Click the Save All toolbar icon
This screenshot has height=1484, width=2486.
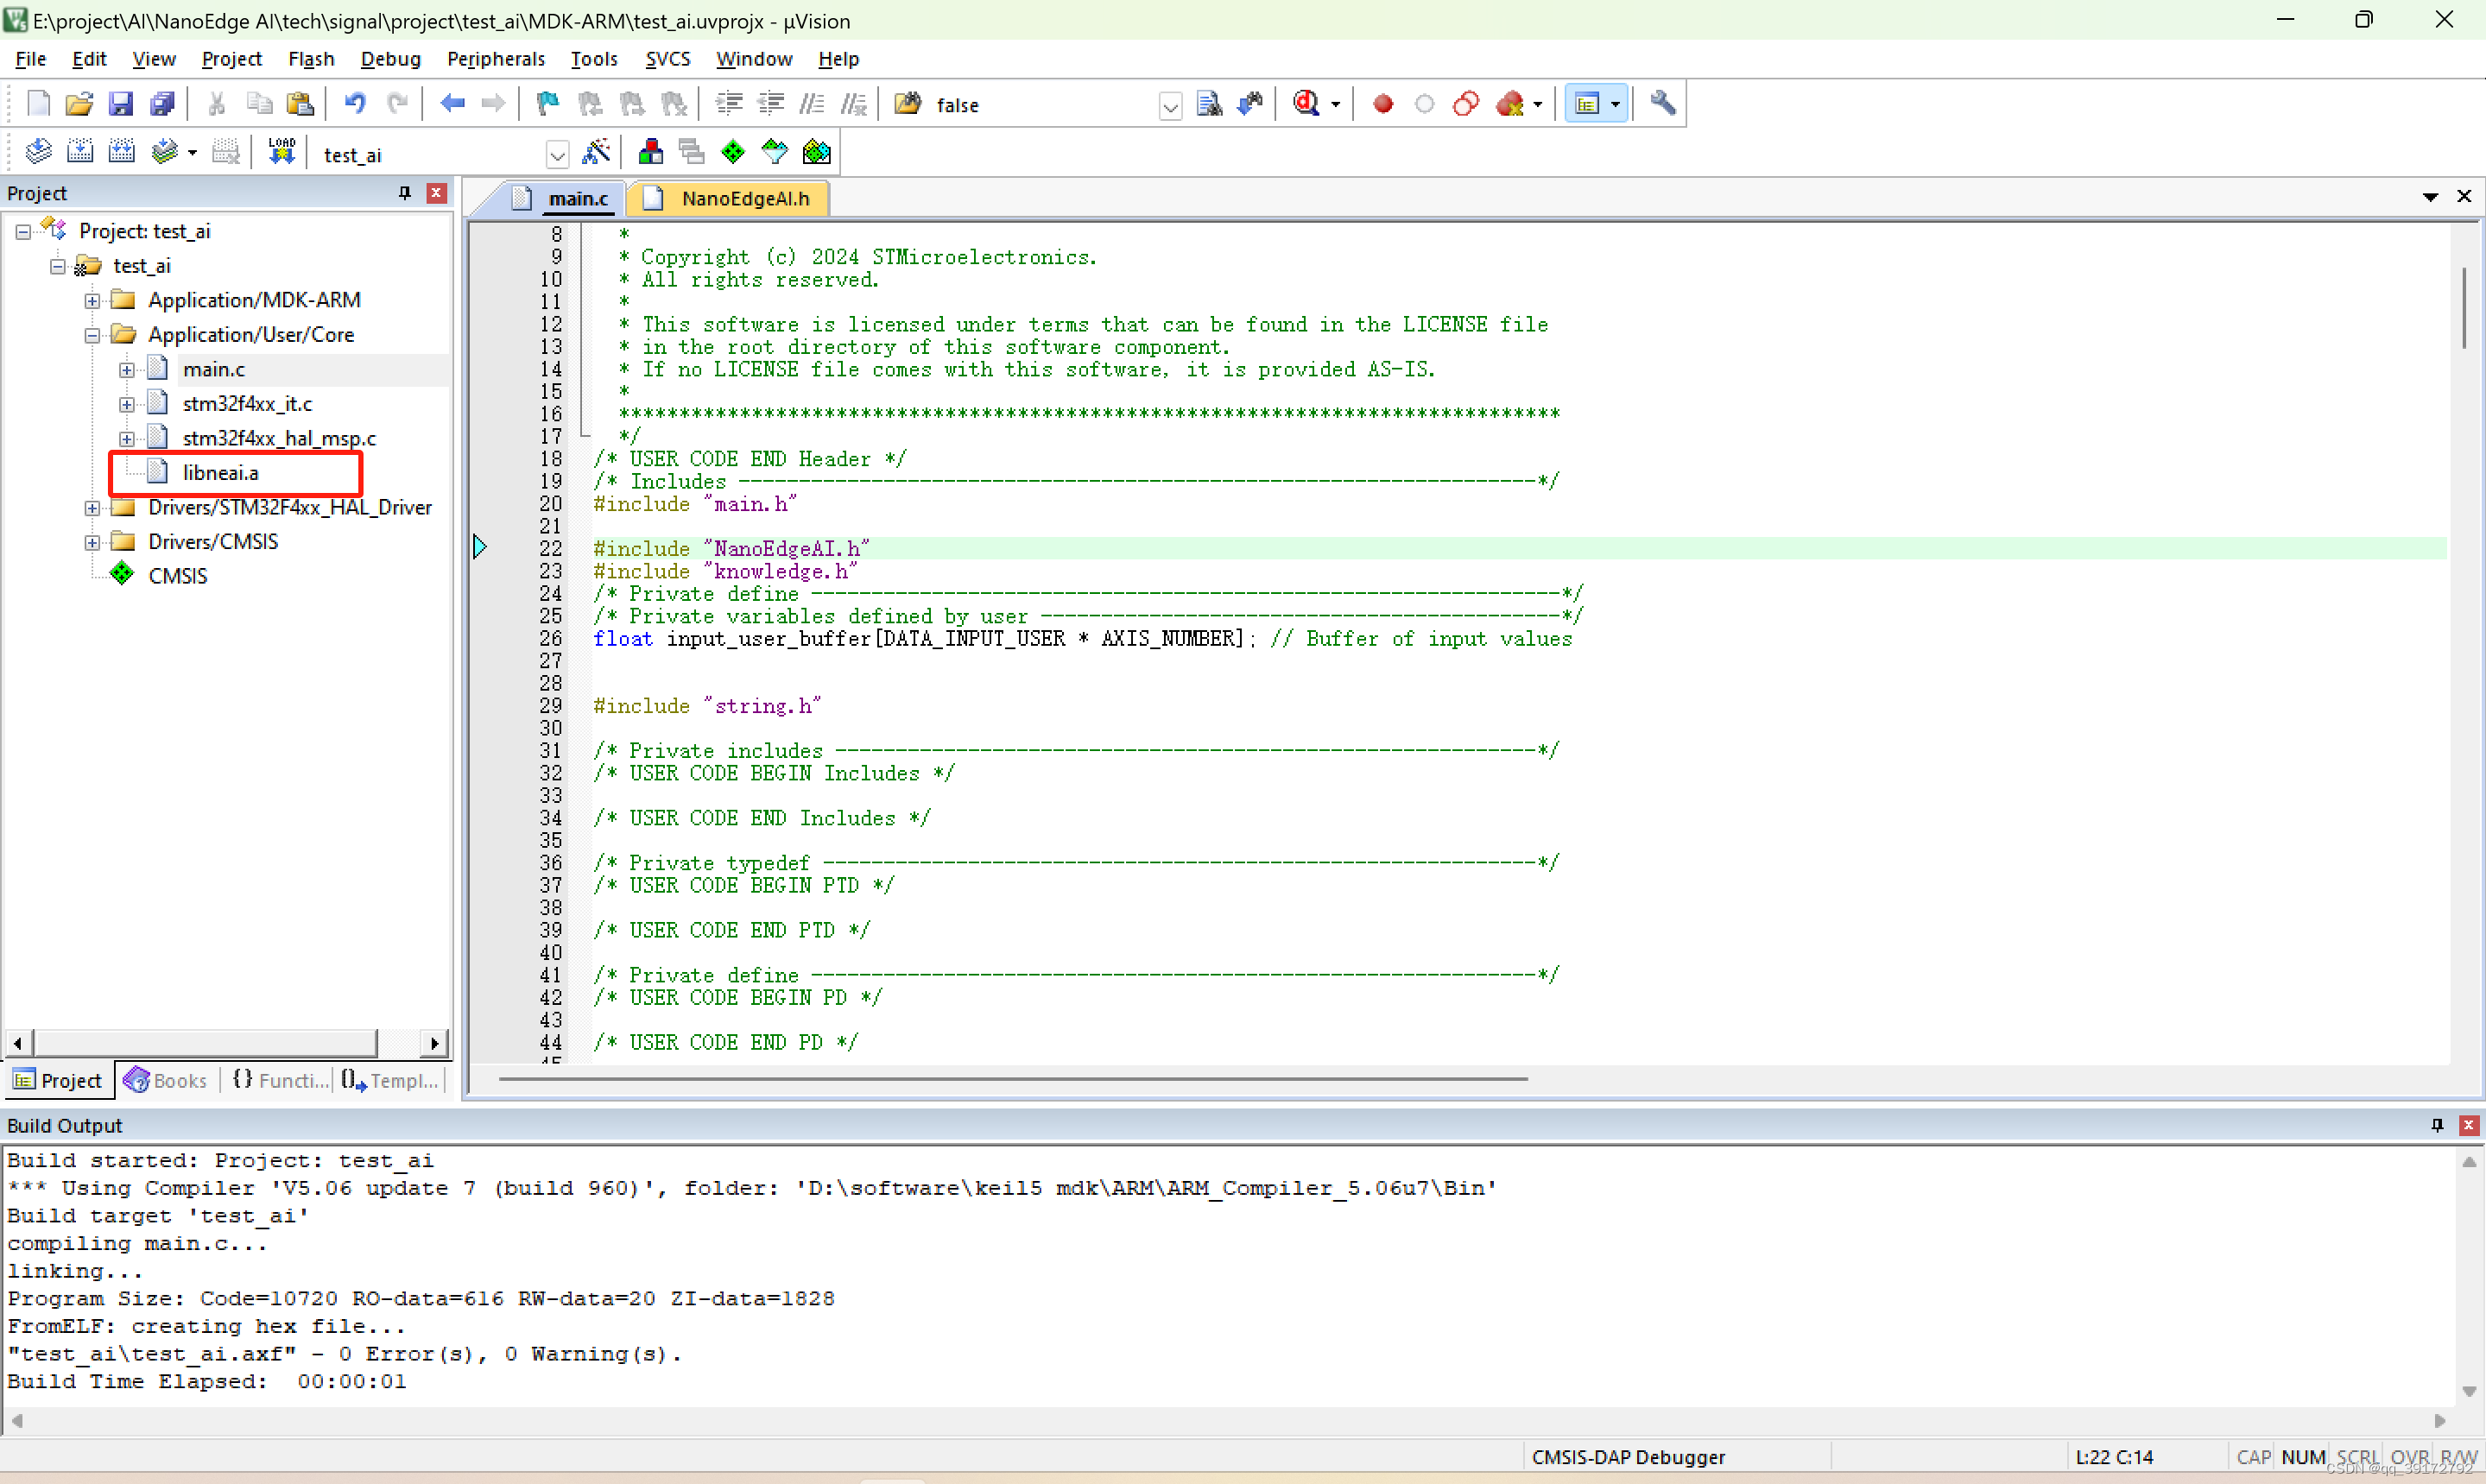162,103
